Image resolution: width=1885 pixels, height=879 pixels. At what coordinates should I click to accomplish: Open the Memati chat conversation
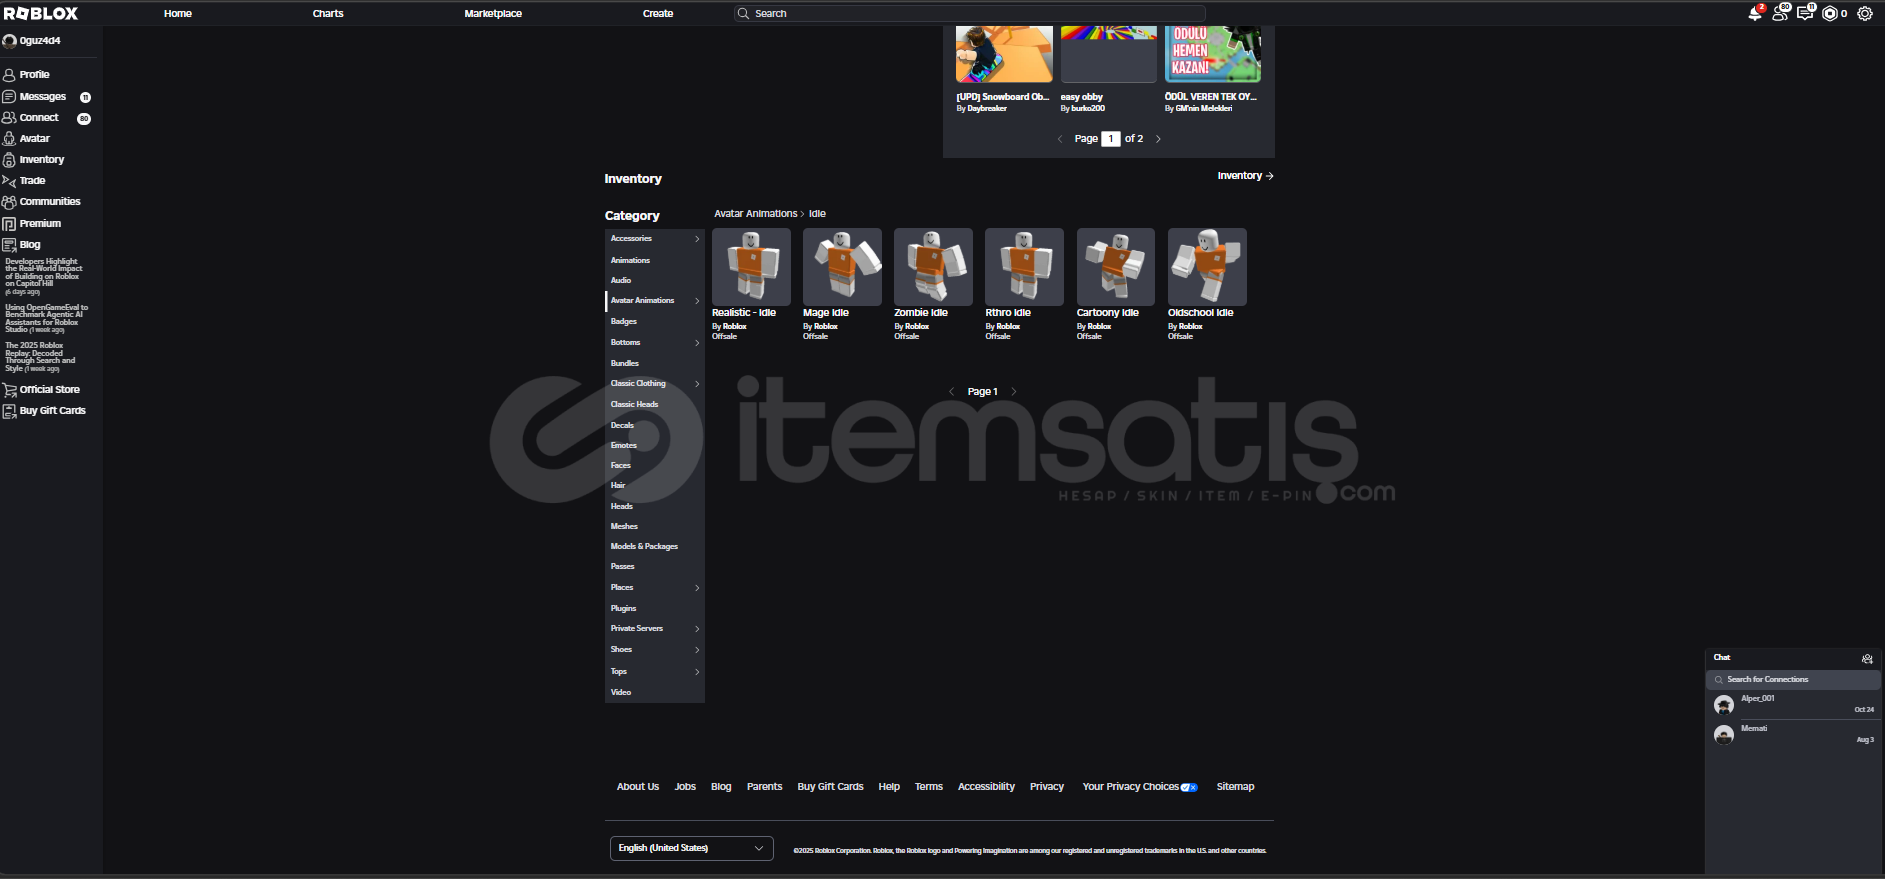point(1794,735)
